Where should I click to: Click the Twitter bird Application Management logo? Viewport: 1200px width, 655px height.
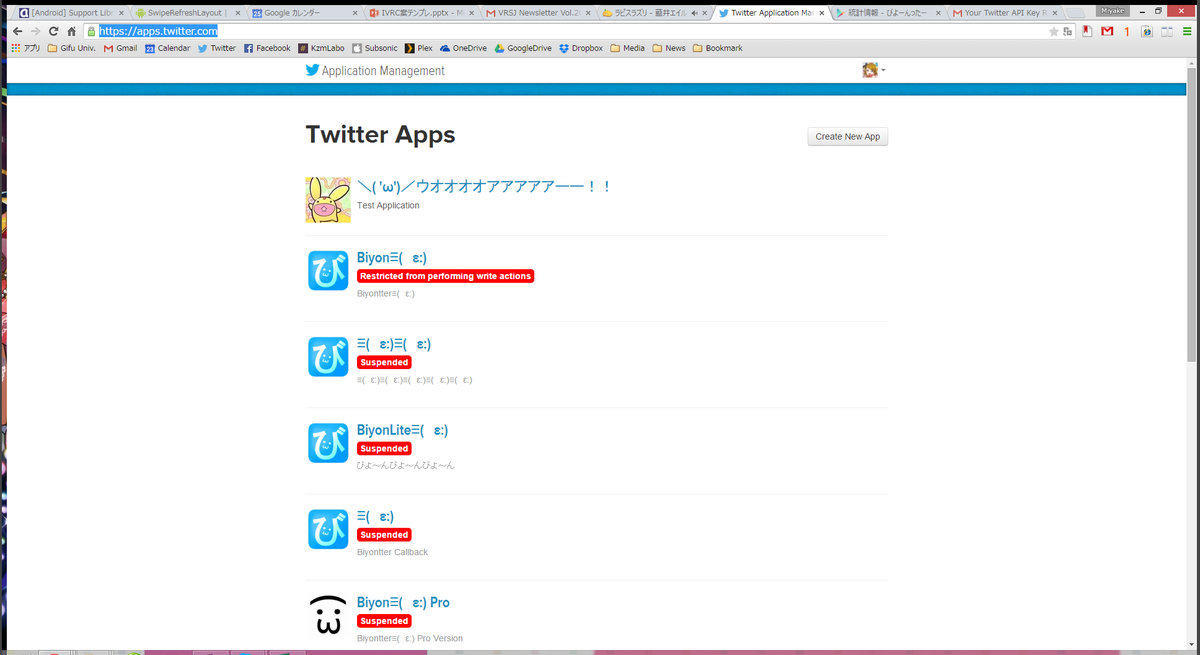[375, 71]
